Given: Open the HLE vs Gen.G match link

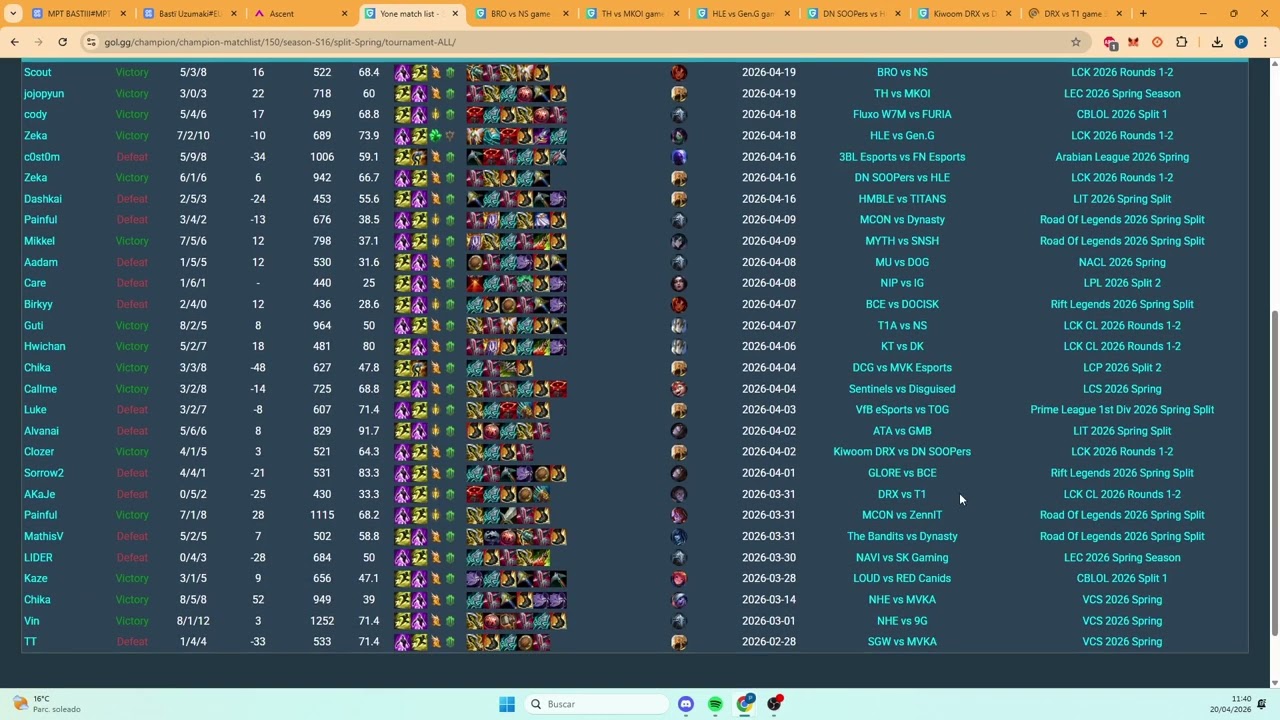Looking at the screenshot, I should [902, 135].
